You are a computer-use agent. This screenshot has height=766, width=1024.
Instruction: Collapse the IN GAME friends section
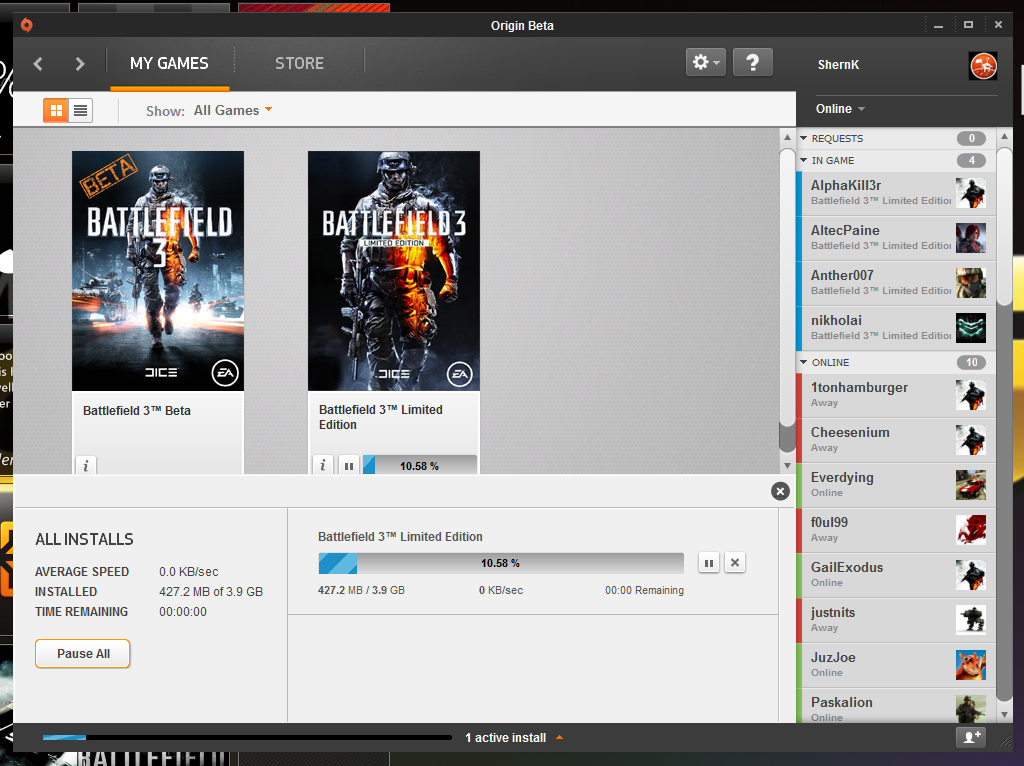tap(803, 160)
